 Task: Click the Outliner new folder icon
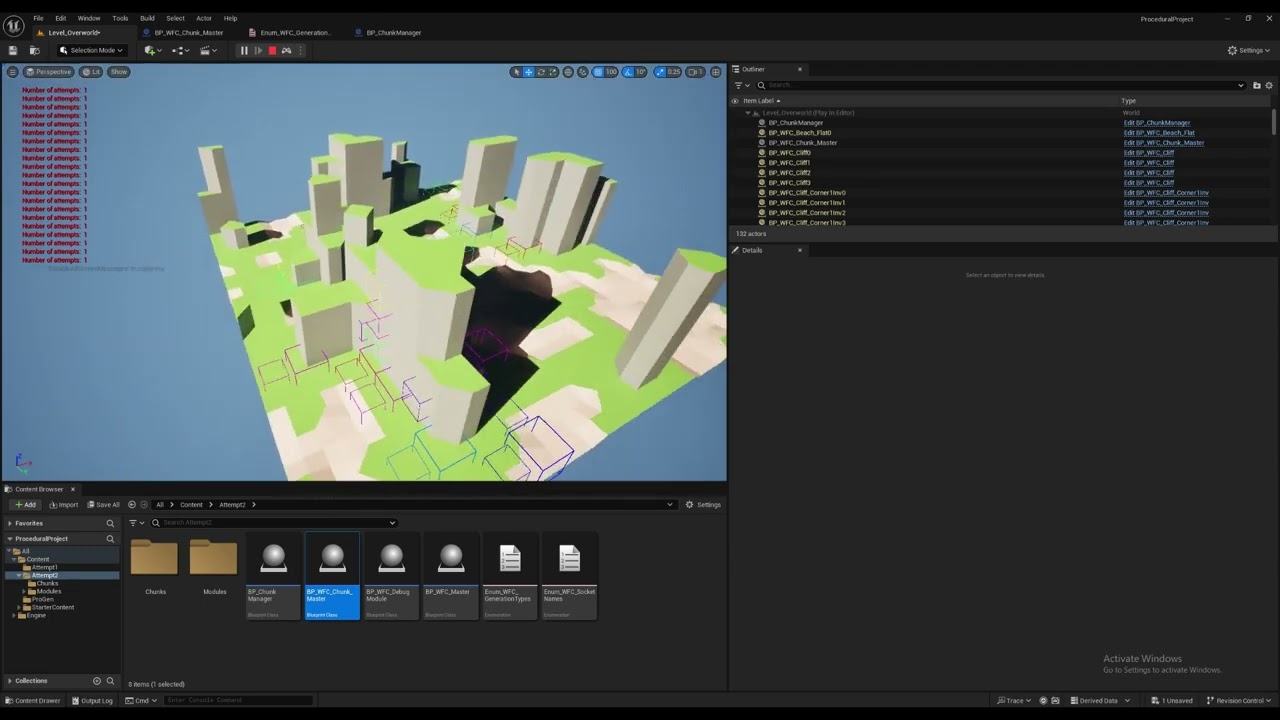(1257, 85)
